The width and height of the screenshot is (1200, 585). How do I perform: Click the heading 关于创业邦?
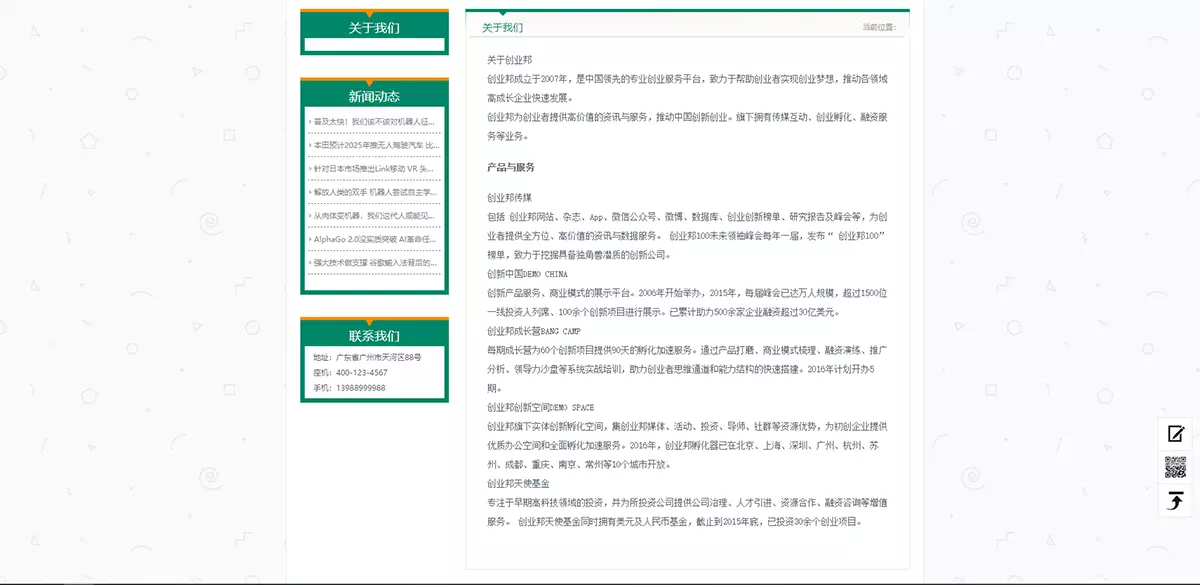(x=509, y=60)
